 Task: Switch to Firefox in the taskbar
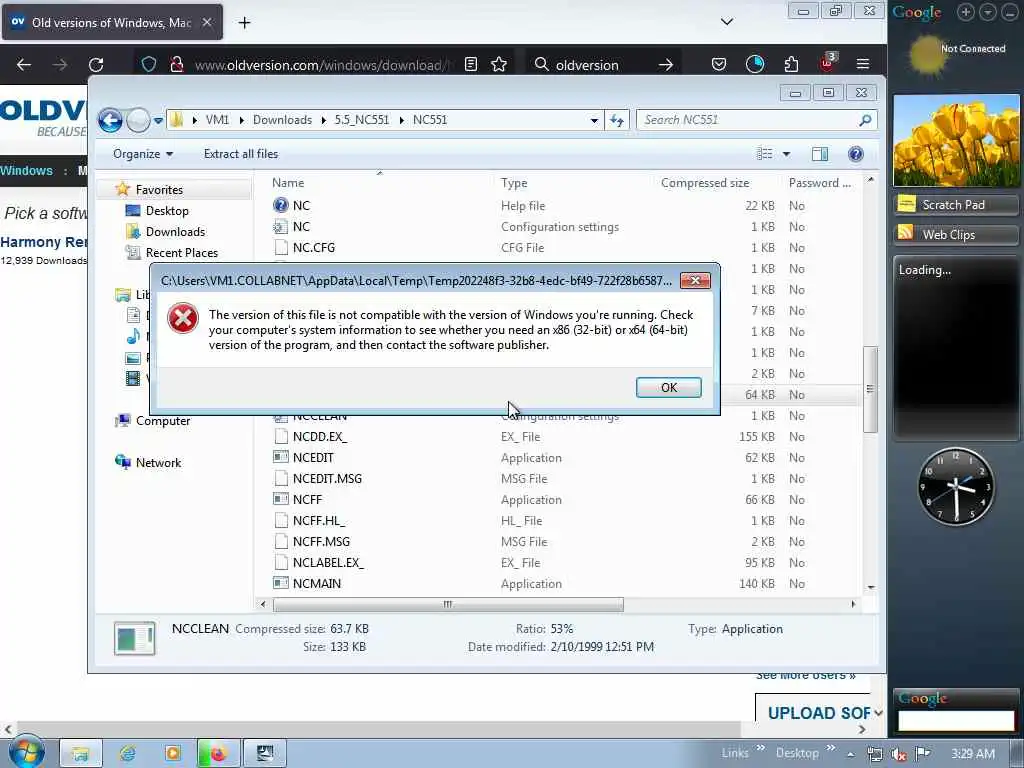point(217,753)
